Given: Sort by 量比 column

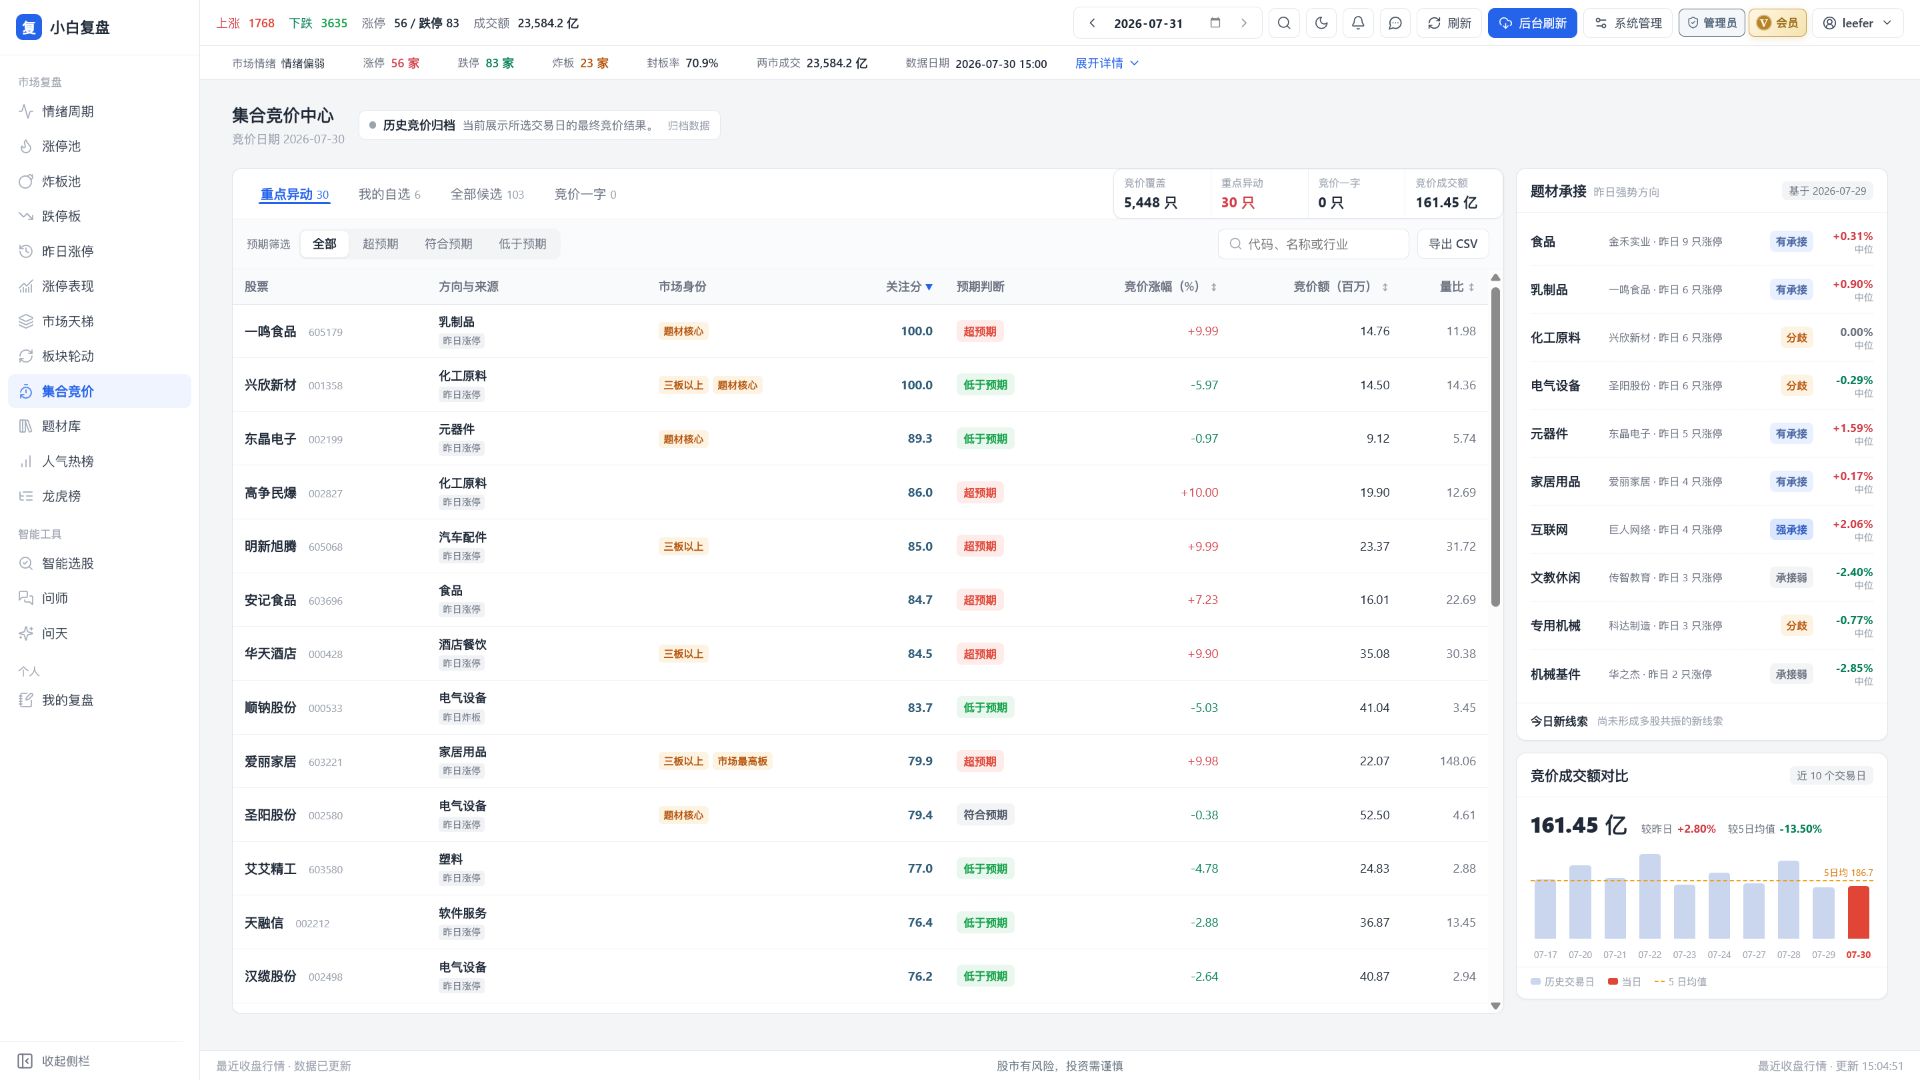Looking at the screenshot, I should point(1457,287).
